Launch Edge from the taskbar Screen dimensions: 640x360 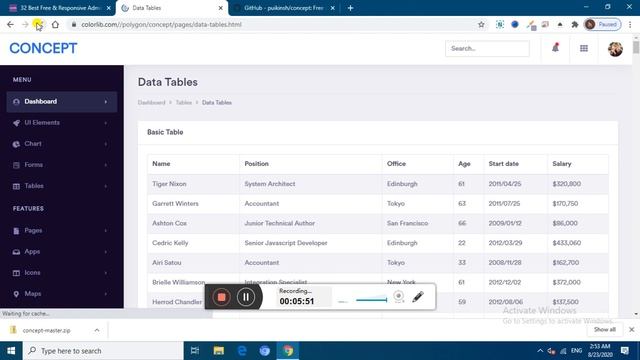[242, 351]
